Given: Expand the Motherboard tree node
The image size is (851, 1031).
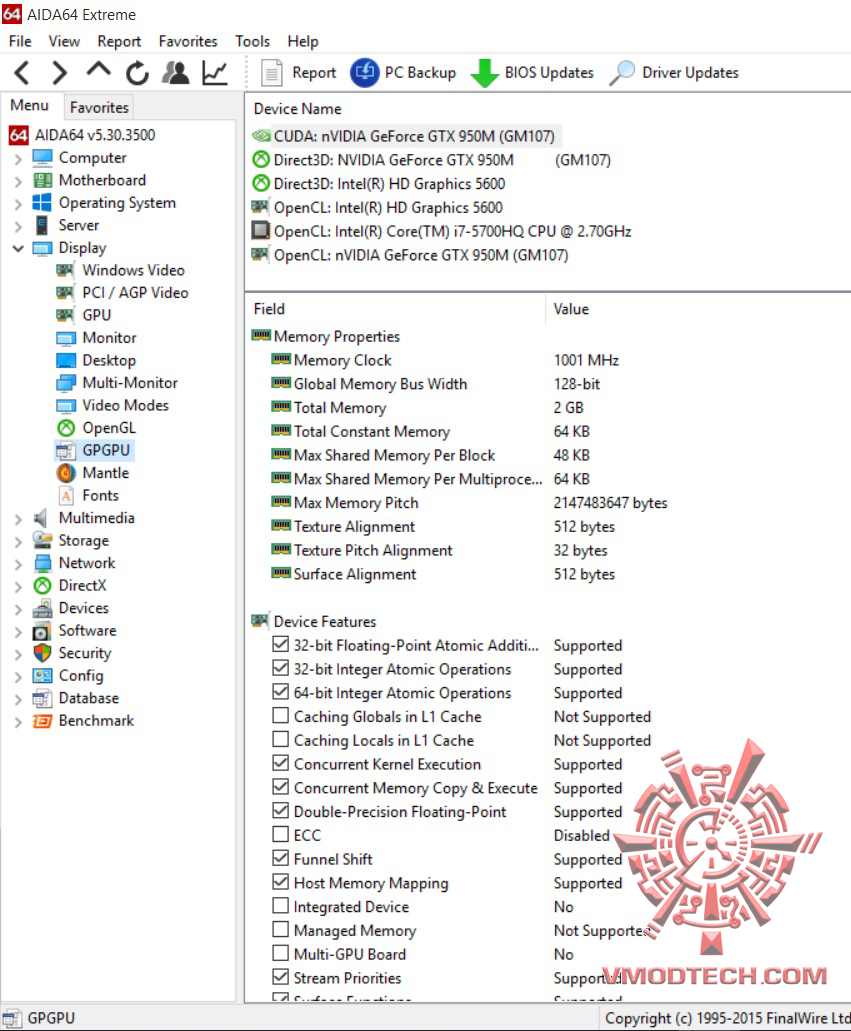Looking at the screenshot, I should click(18, 181).
